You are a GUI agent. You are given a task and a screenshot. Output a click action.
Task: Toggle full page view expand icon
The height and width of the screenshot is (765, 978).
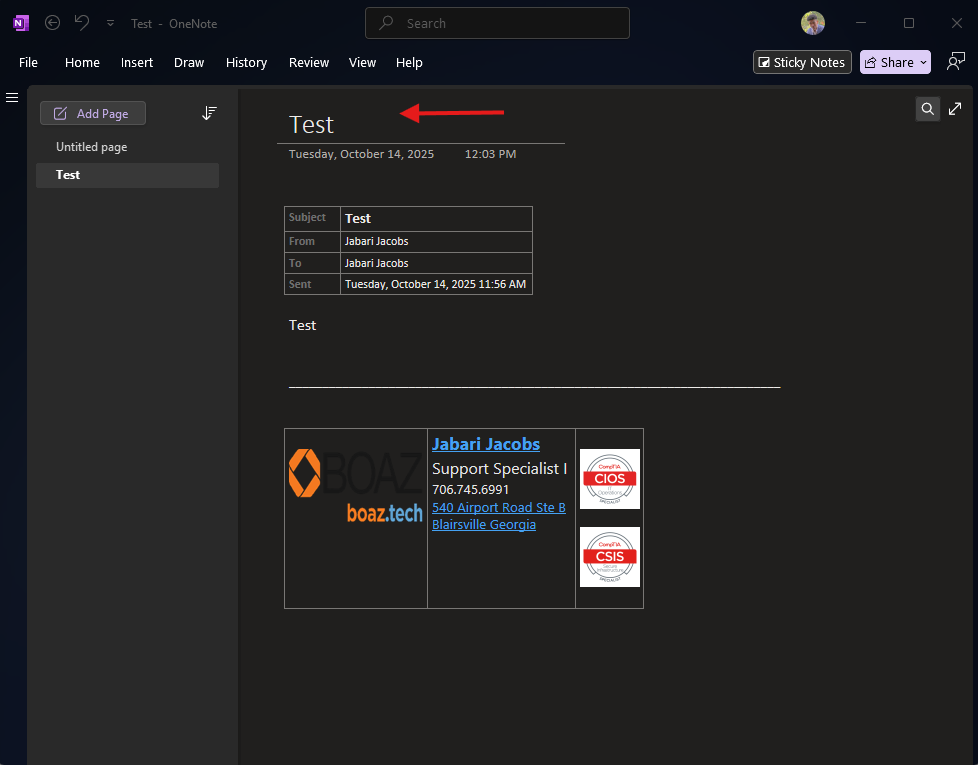pyautogui.click(x=955, y=109)
